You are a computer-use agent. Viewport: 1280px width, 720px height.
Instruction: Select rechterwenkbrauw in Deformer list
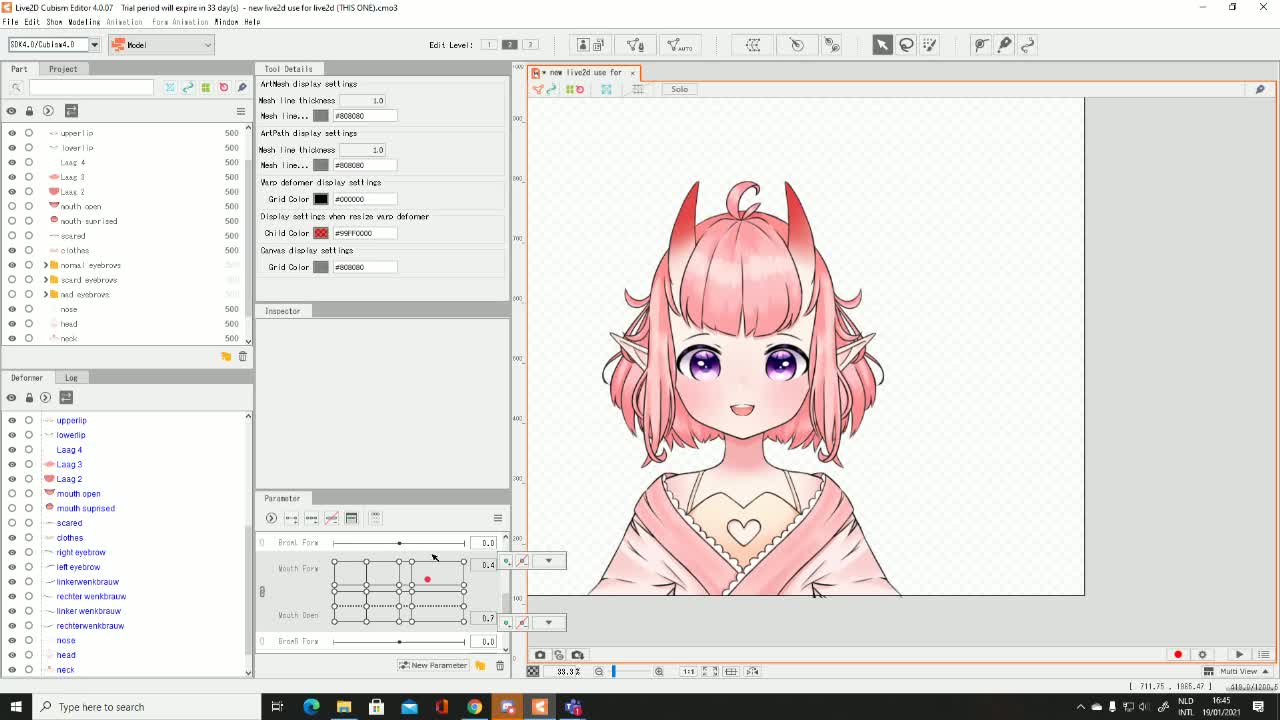tap(90, 626)
